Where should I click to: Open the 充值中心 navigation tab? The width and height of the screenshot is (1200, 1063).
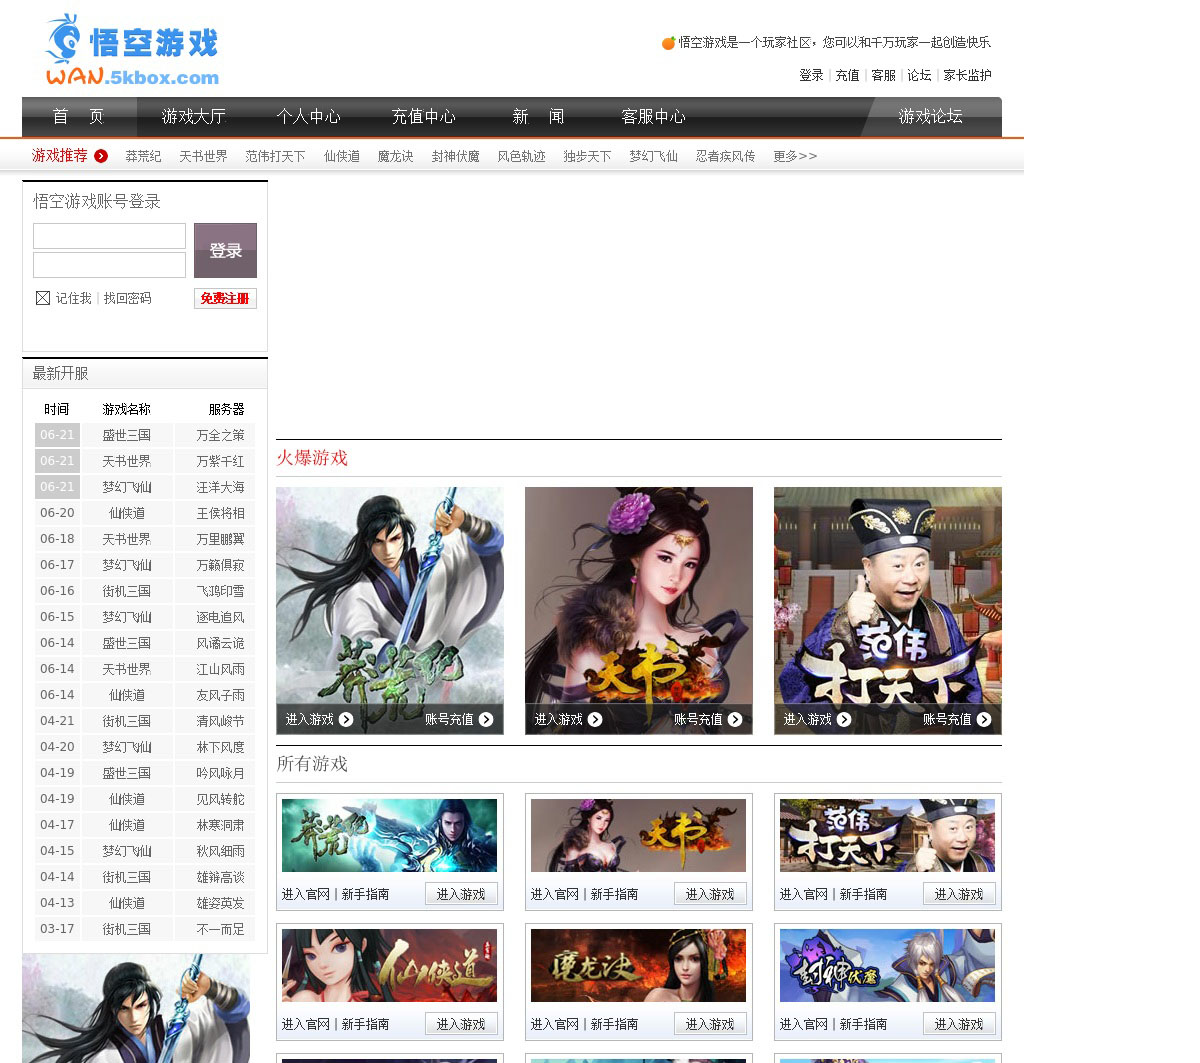pos(423,117)
